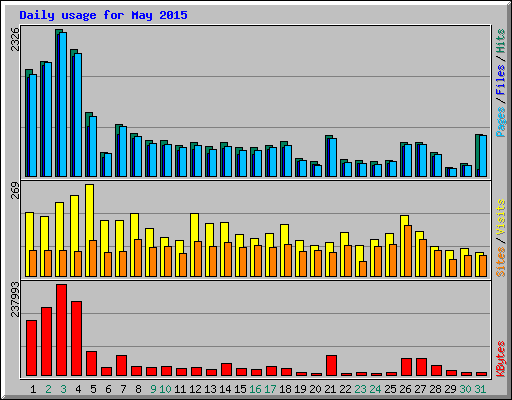Click day 12 on the x-axis
Viewport: 512px width, 400px height.
195,389
